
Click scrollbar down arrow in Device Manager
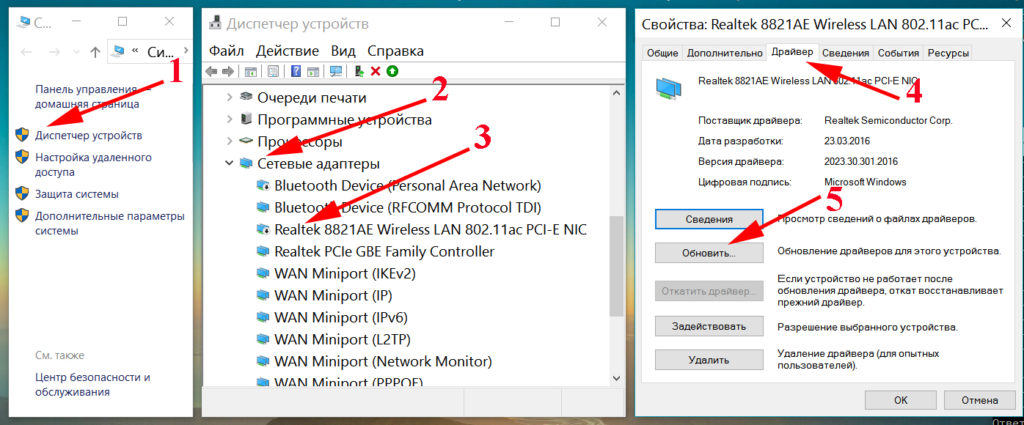click(616, 378)
